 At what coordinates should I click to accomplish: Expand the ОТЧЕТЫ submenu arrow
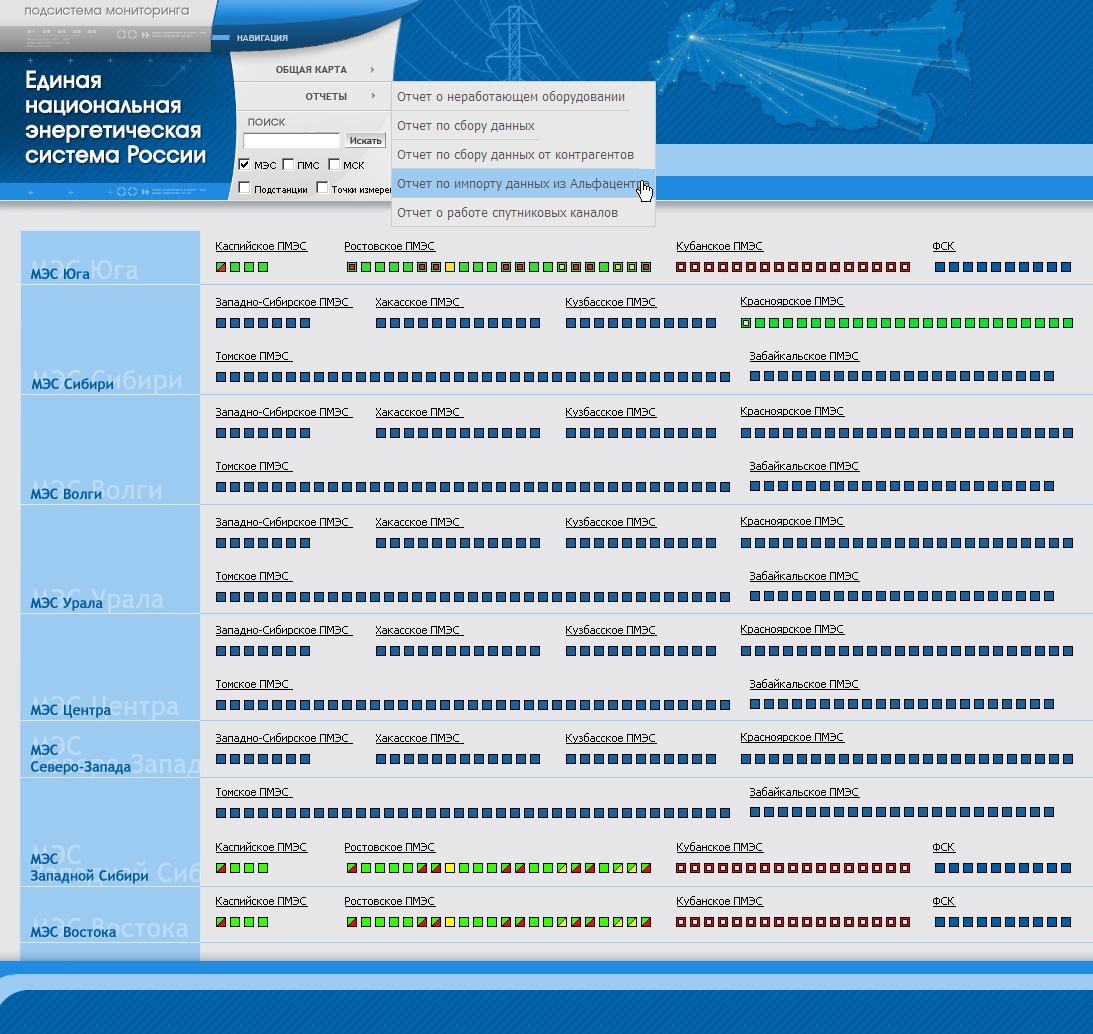click(x=373, y=96)
